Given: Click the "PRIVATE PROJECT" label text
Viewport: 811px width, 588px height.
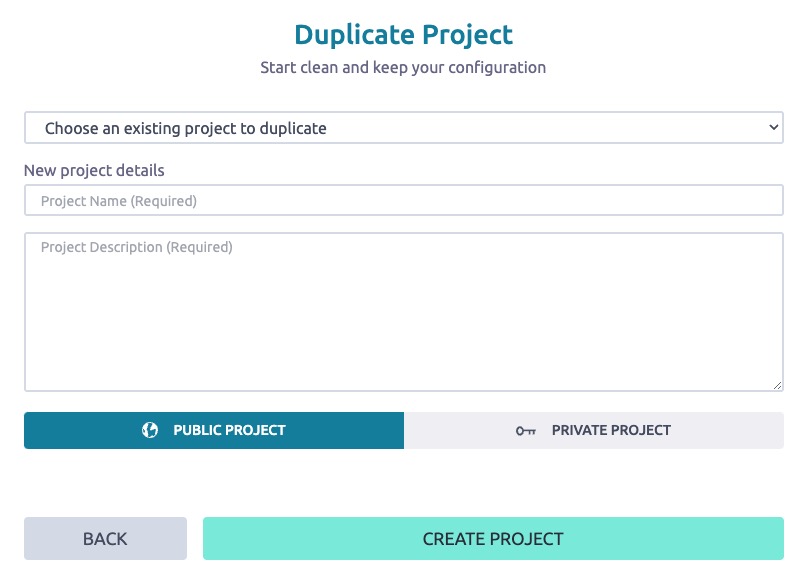Looking at the screenshot, I should [x=611, y=430].
